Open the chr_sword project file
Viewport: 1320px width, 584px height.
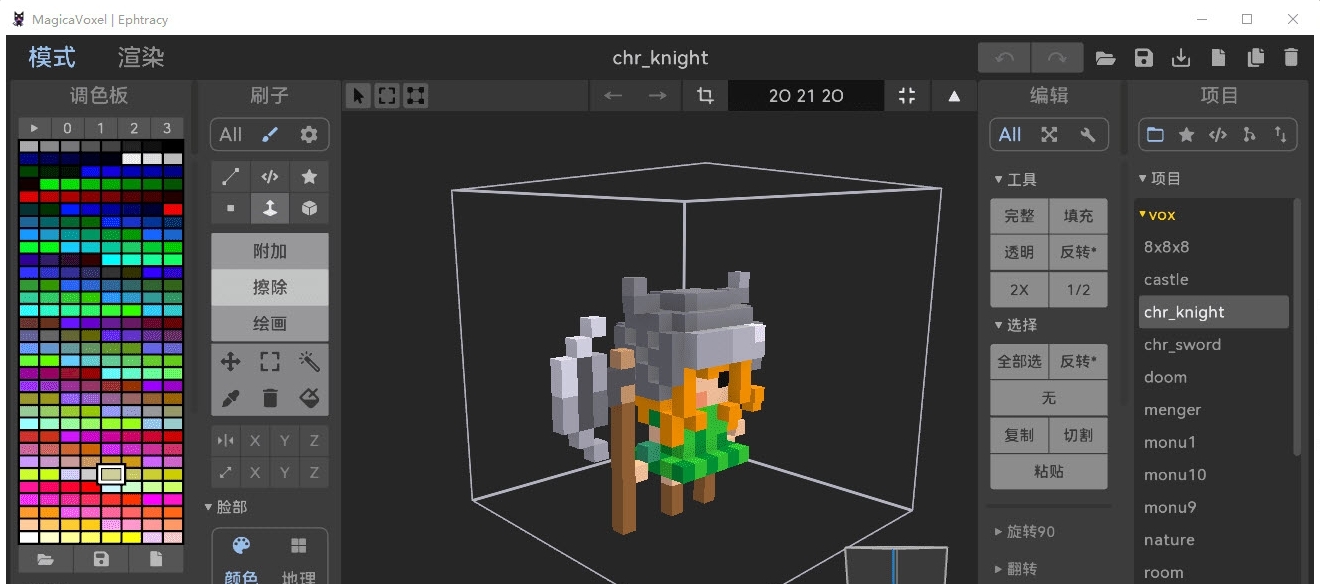pos(1180,344)
